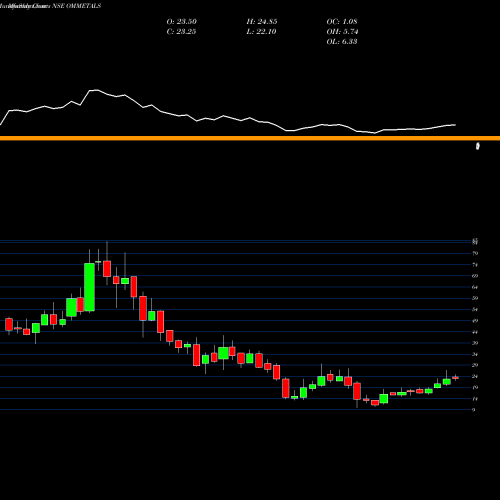Image resolution: width=500 pixels, height=500 pixels.
Task: Click the high value 'H: 24.85'
Action: click(x=262, y=21)
